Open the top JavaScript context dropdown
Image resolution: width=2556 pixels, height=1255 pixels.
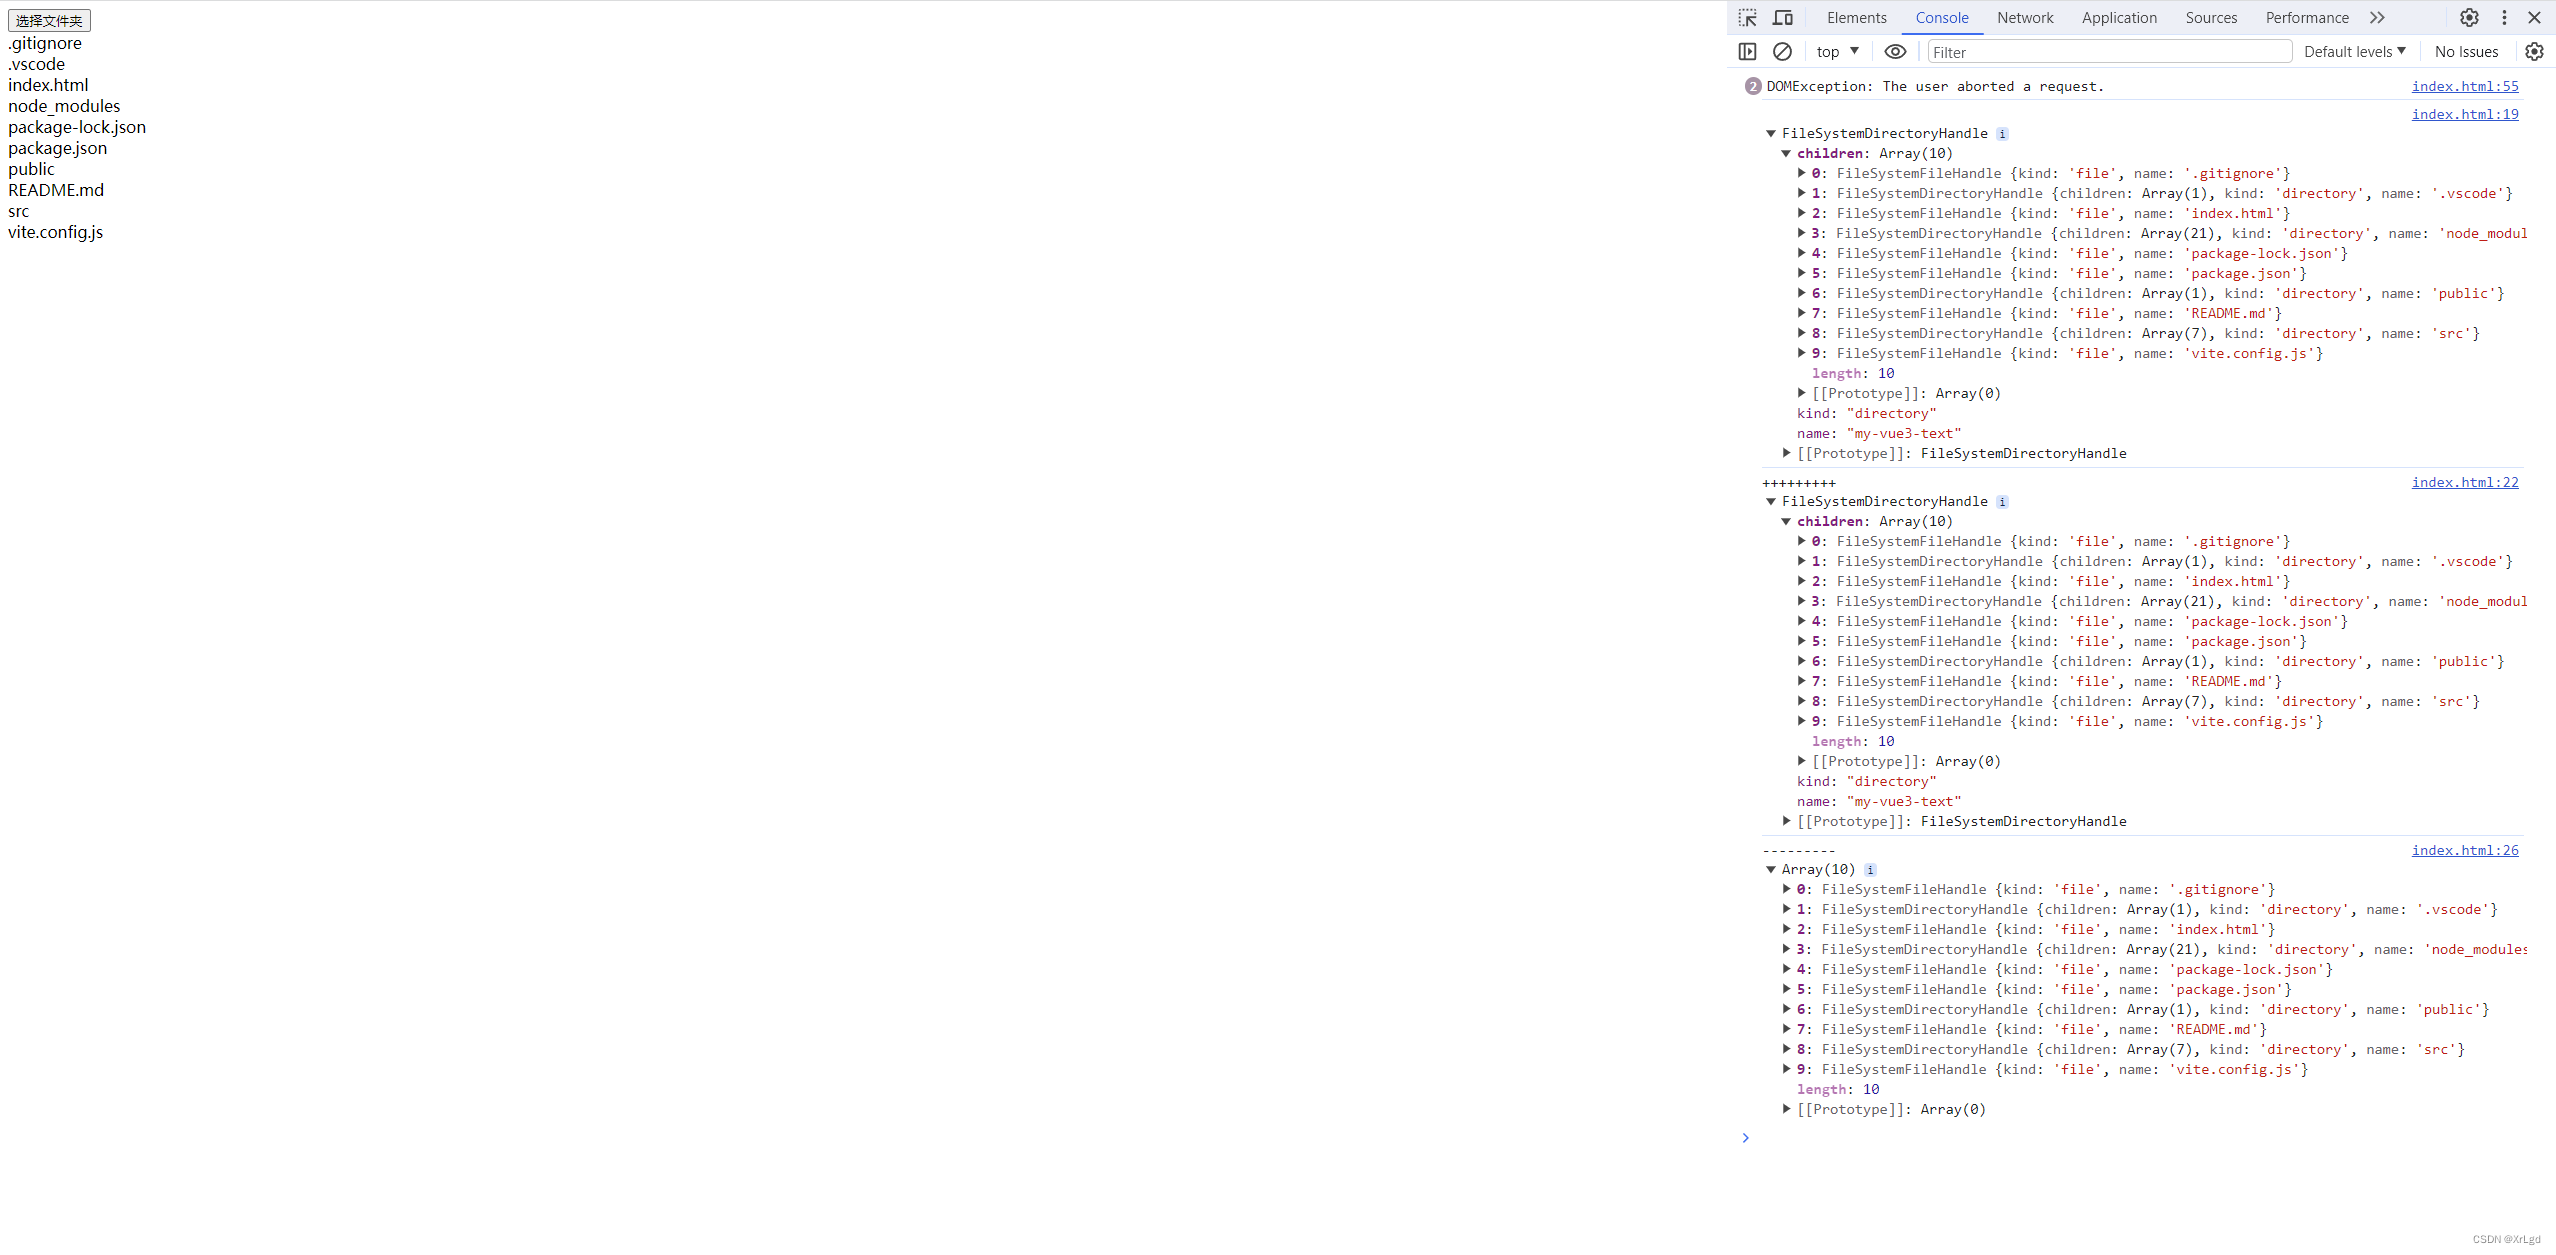[1837, 52]
